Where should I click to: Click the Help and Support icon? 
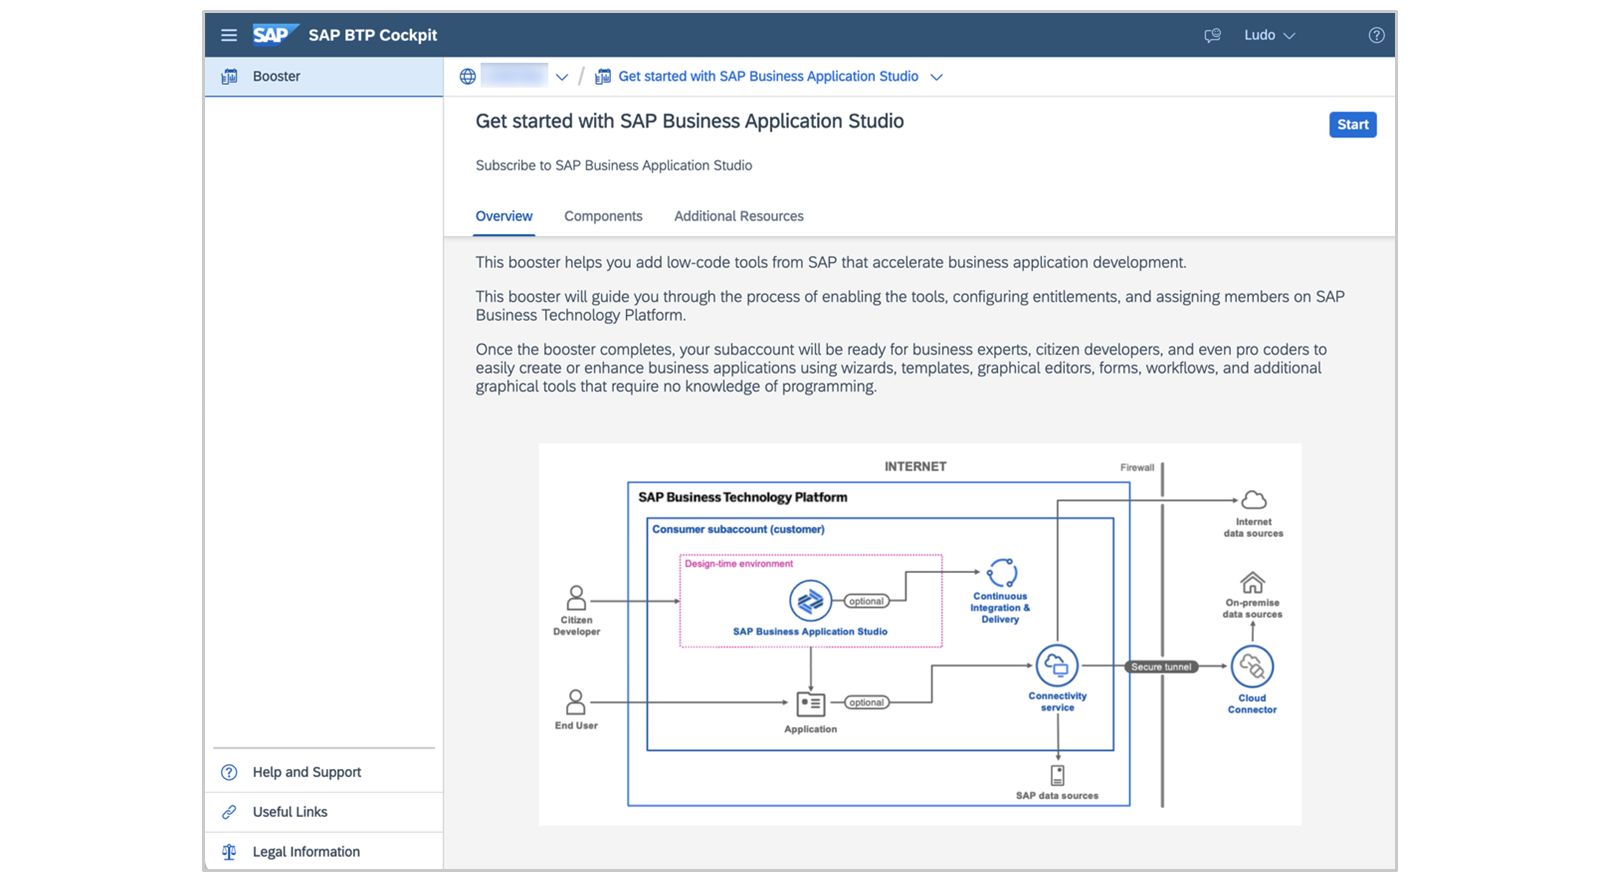click(x=229, y=772)
